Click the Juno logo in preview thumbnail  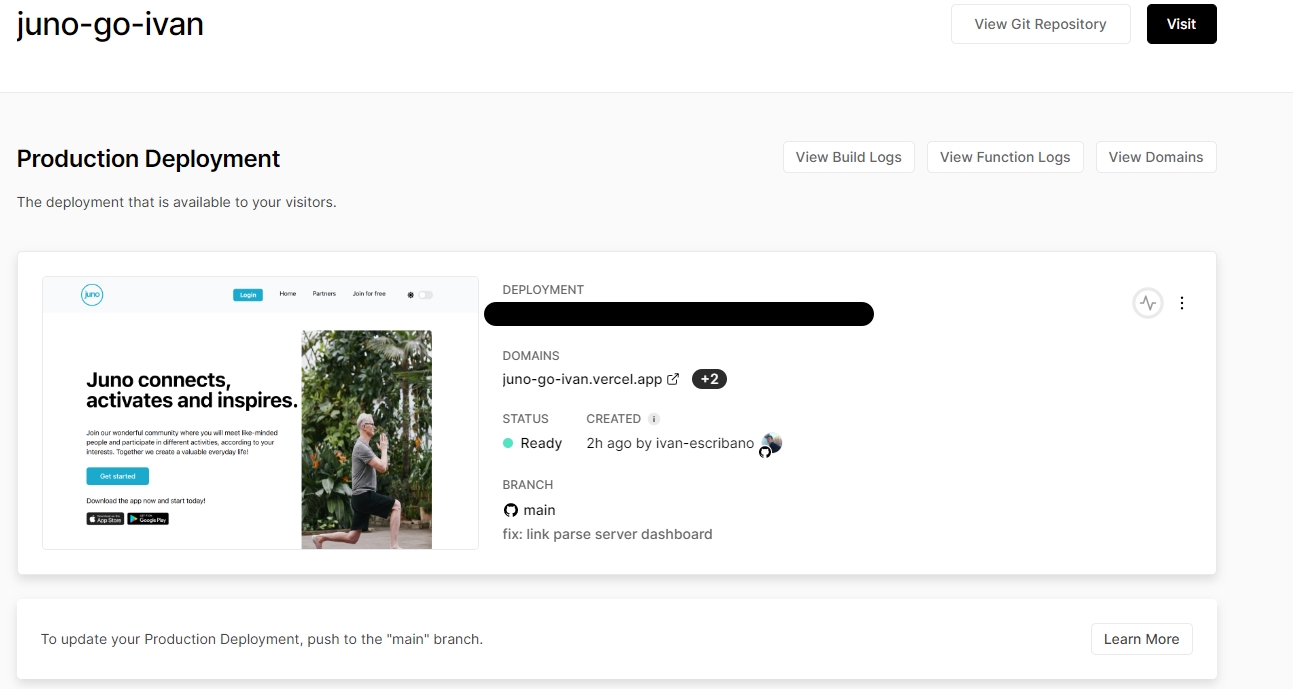[92, 294]
